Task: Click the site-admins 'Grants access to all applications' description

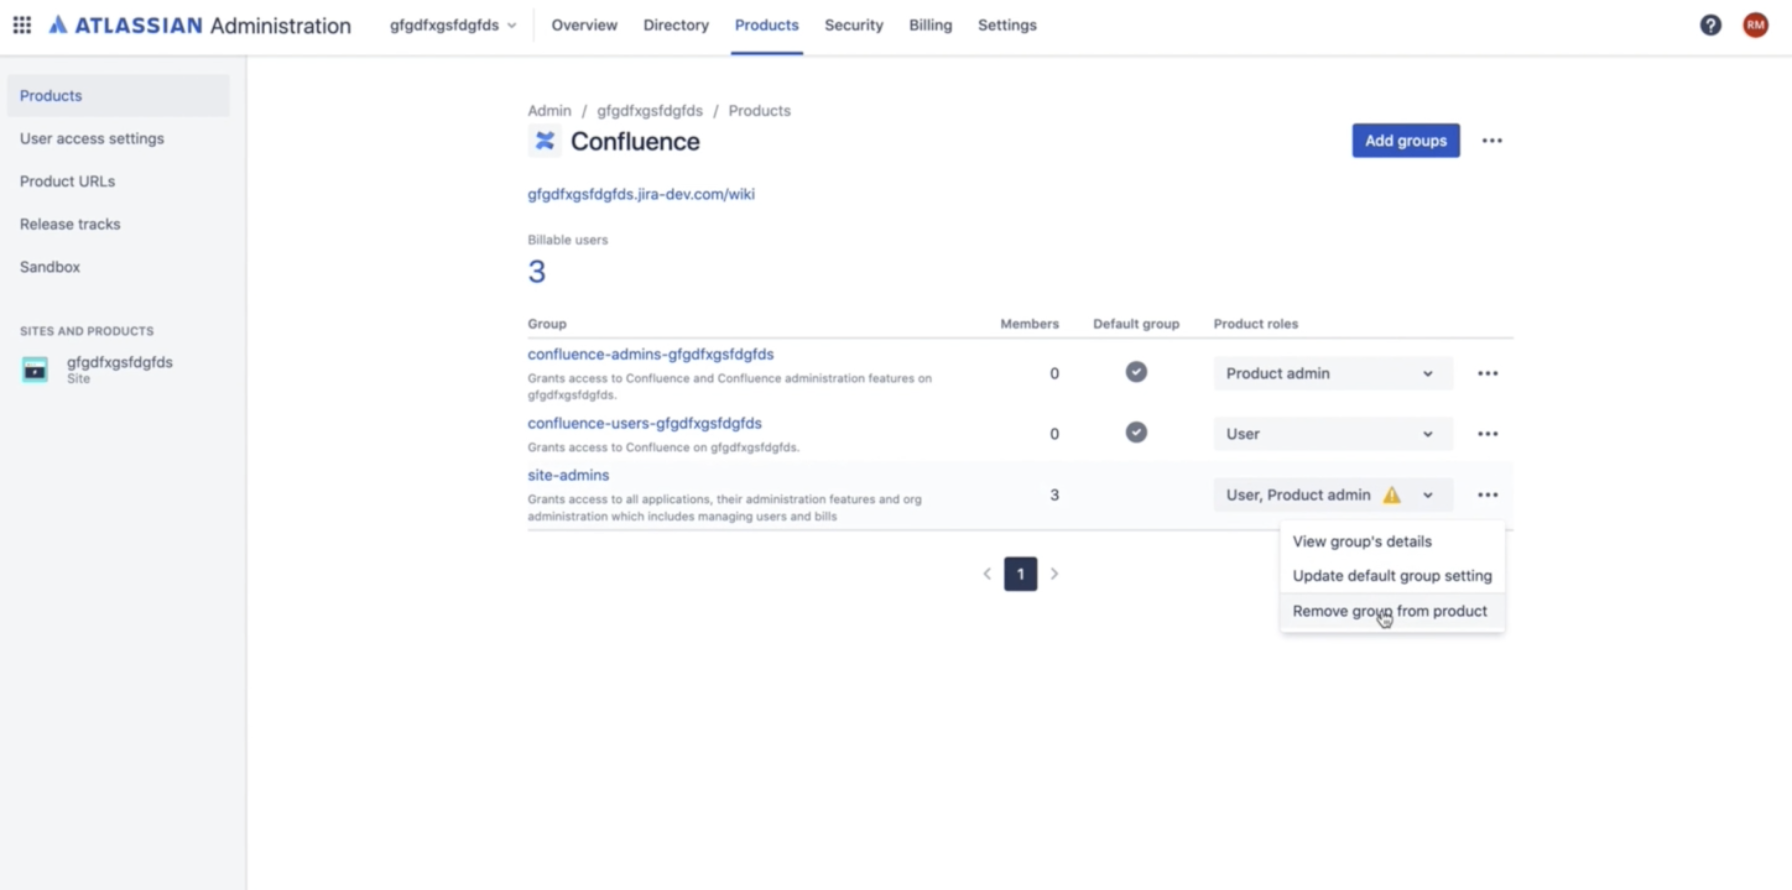Action: coord(725,508)
